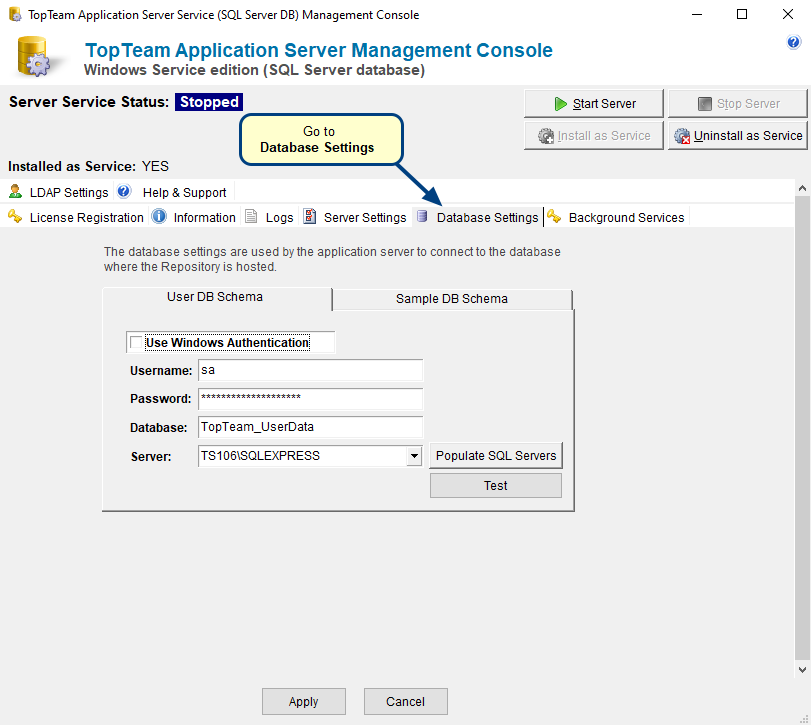
Task: Switch to License Registration tab
Action: pyautogui.click(x=76, y=217)
